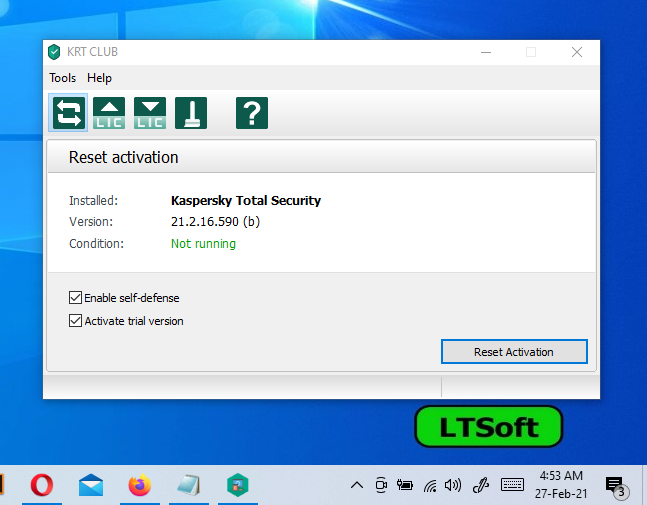Toggle Activate trial version checkbox

[75, 321]
